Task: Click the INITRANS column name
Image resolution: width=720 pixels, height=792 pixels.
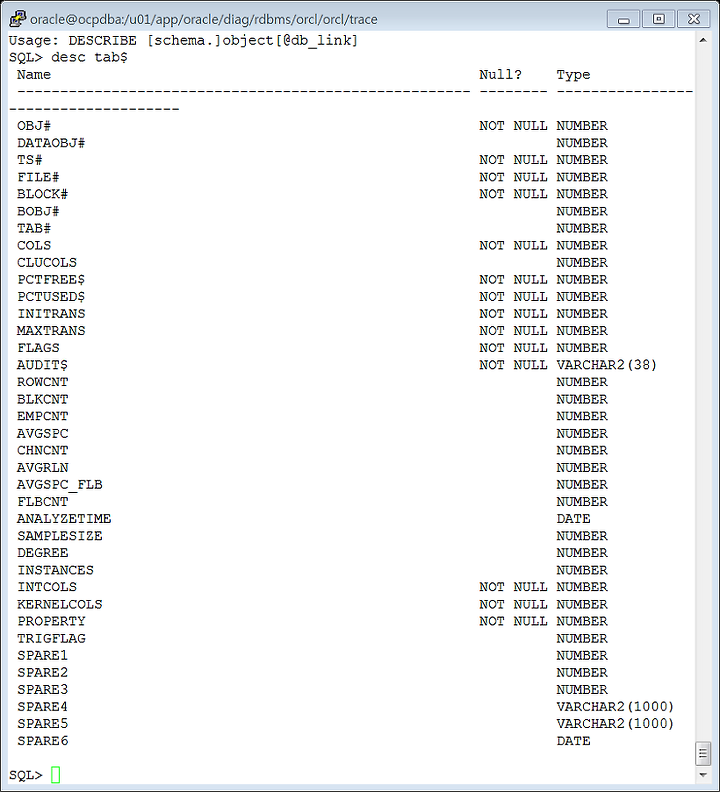Action: [x=51, y=314]
